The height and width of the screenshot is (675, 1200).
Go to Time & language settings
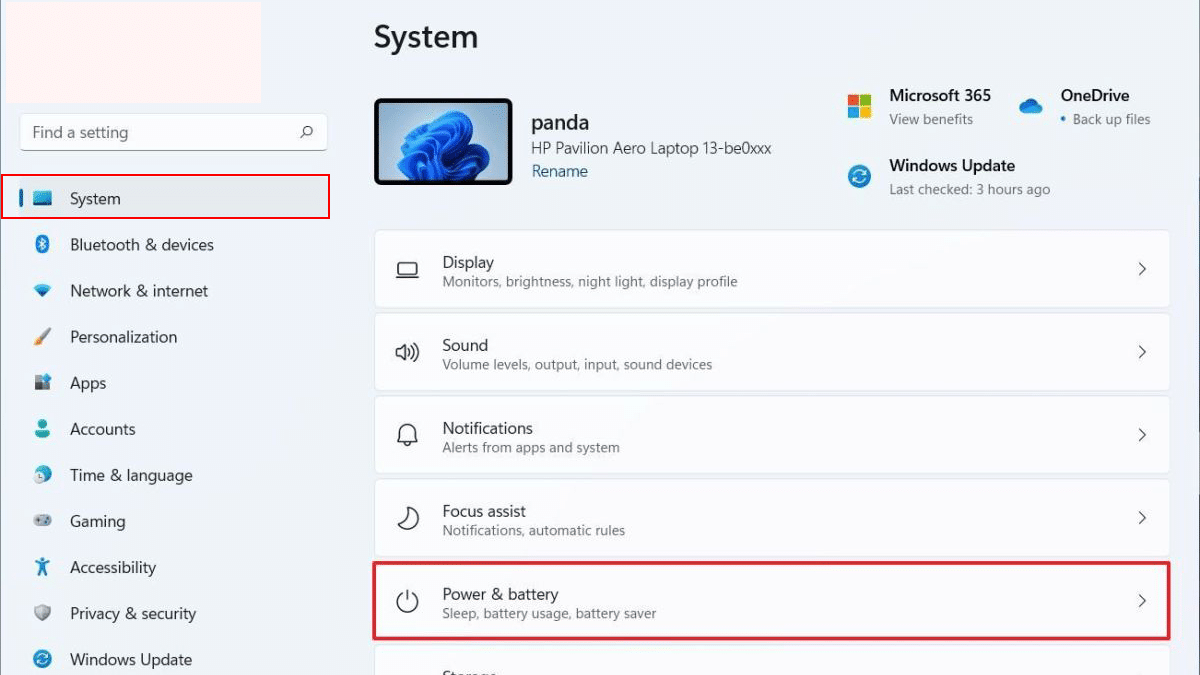click(131, 475)
